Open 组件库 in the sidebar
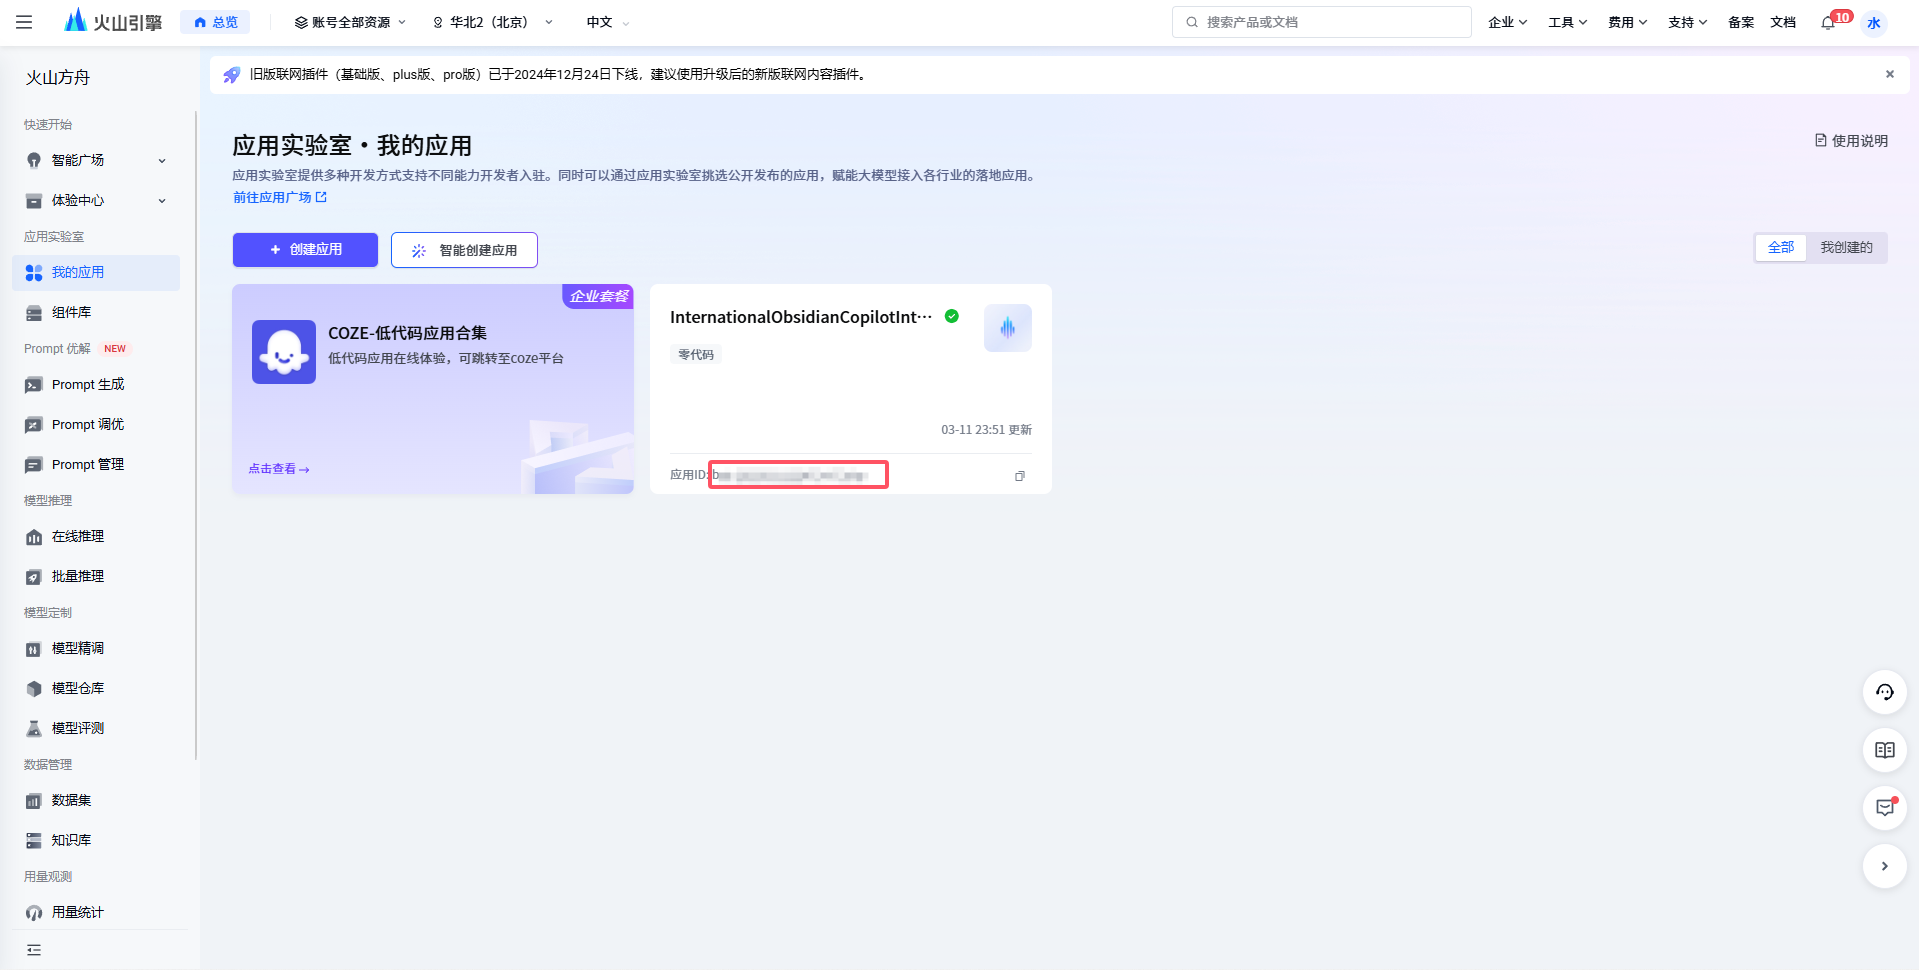 coord(97,312)
